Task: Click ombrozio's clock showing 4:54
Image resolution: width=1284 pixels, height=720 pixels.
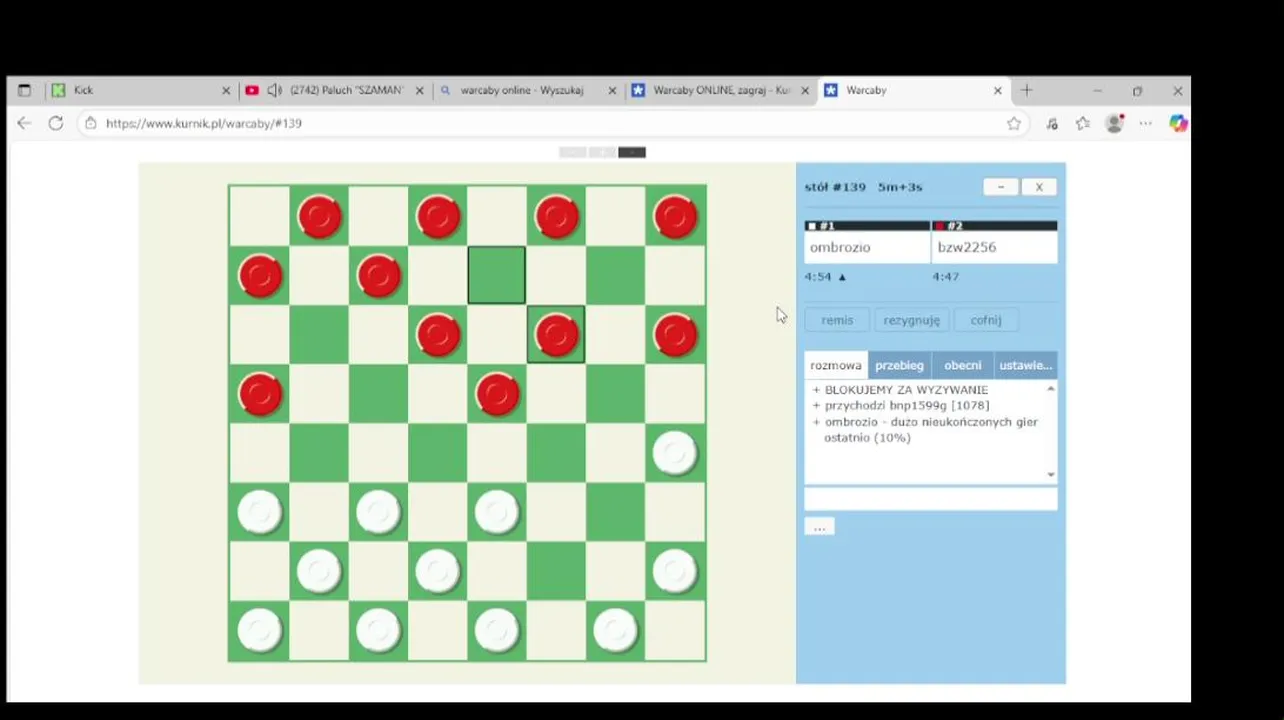Action: pos(819,277)
